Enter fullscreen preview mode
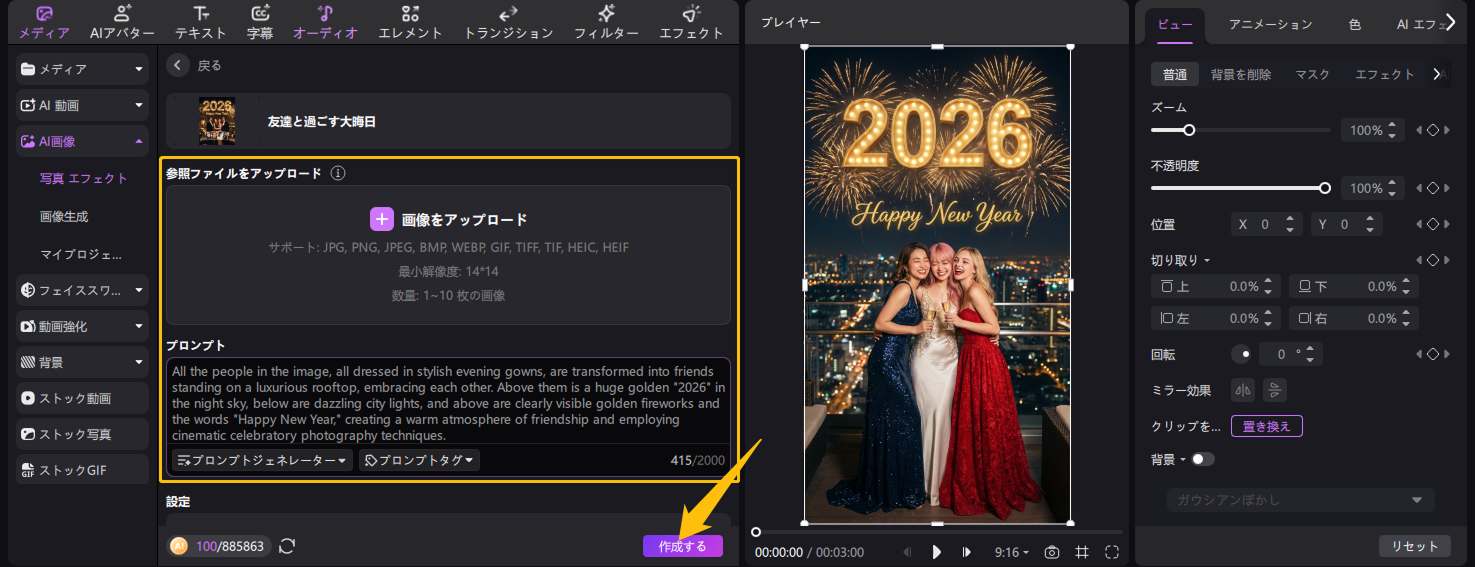This screenshot has width=1475, height=567. click(x=1111, y=552)
